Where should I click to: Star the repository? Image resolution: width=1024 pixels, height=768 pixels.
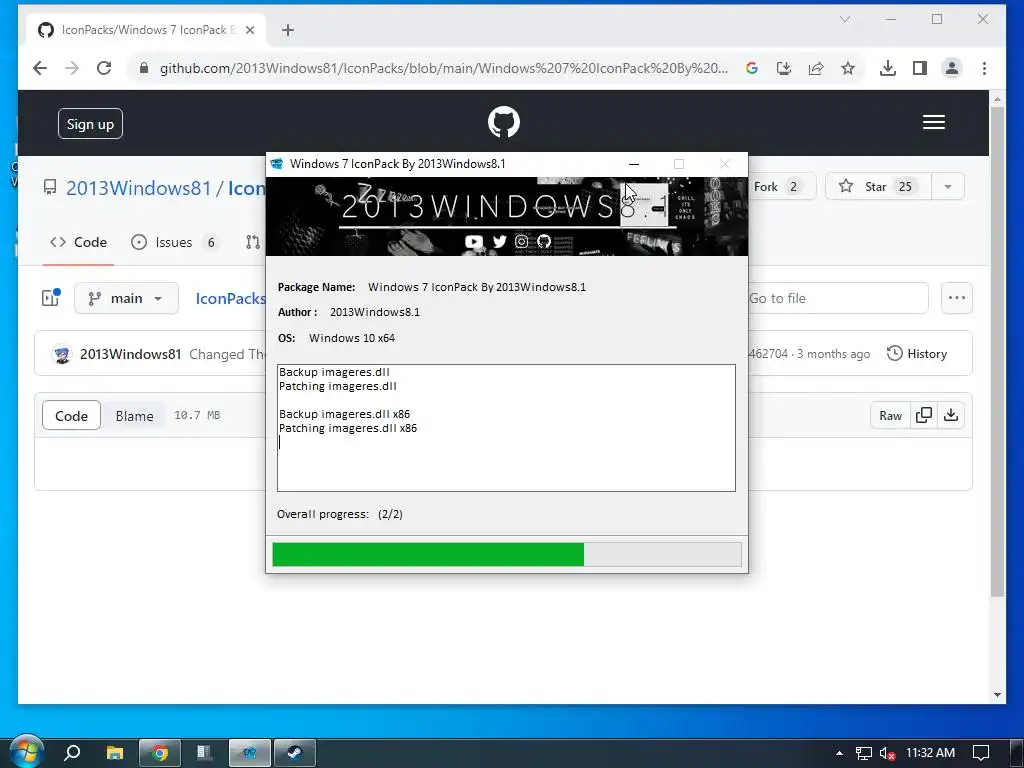pyautogui.click(x=878, y=187)
